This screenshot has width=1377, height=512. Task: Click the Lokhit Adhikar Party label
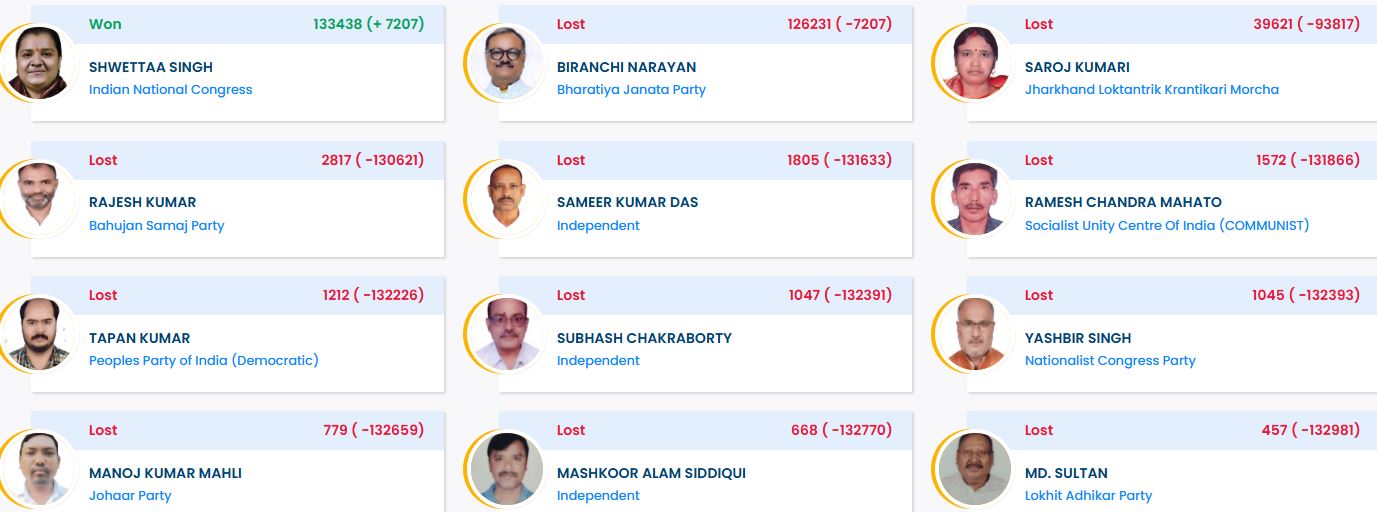click(x=1088, y=496)
